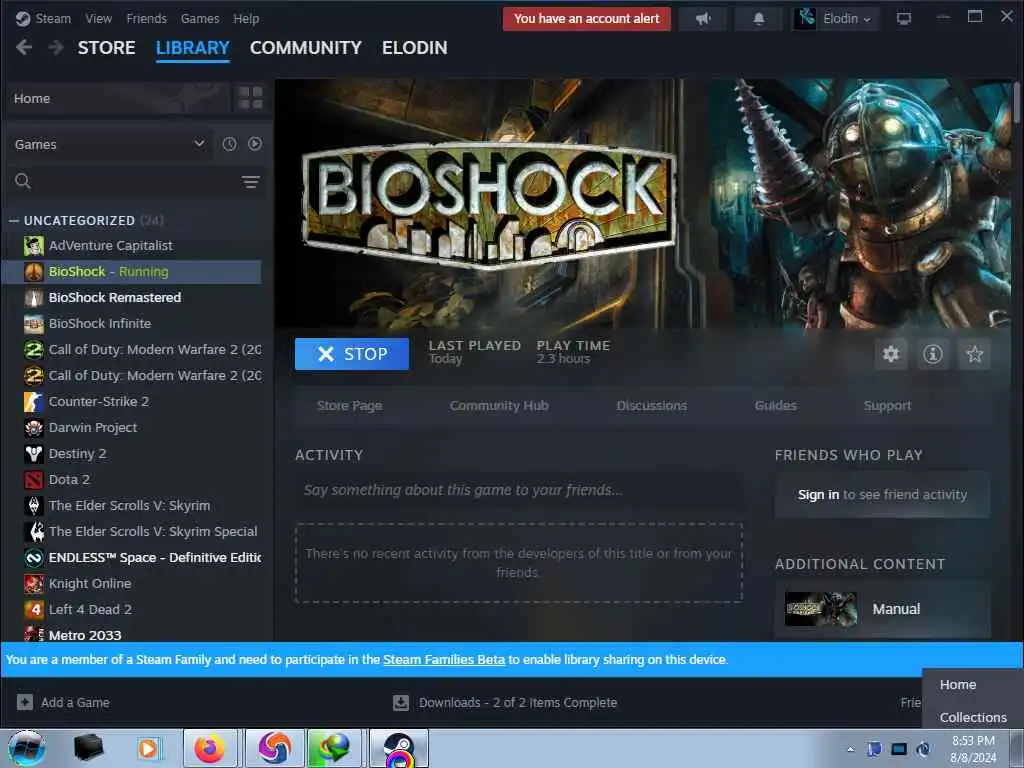This screenshot has height=768, width=1024.
Task: Click the ready-to-play filter icon
Action: 255,144
